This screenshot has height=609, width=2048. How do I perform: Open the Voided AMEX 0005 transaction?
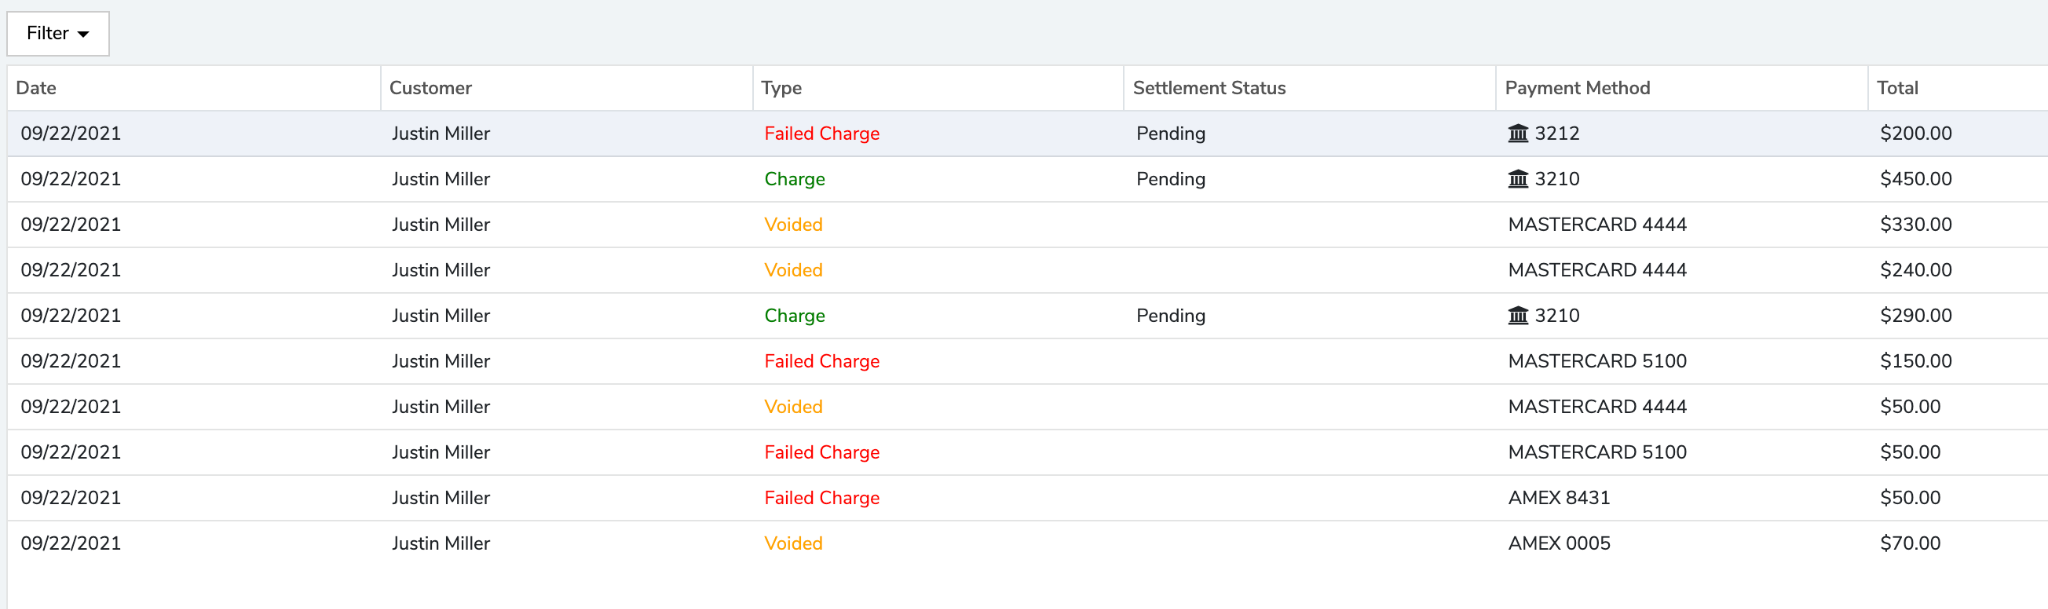(x=1027, y=543)
